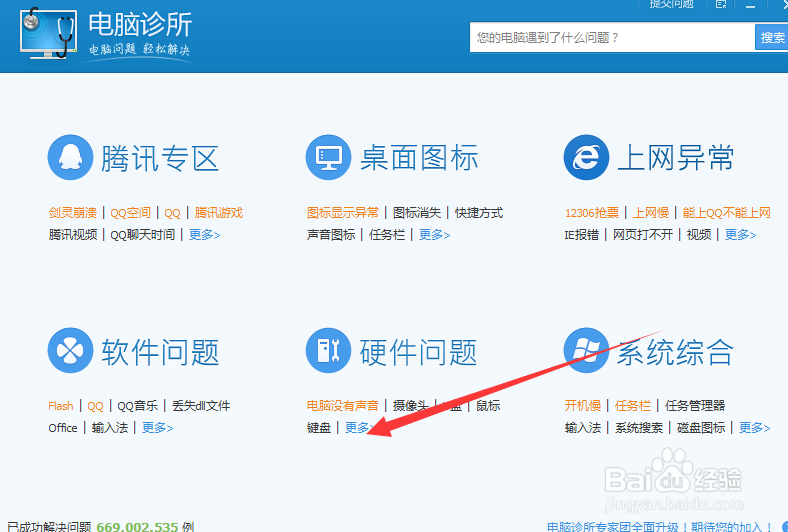Open the 开机慢 link
The image size is (788, 532).
point(583,406)
